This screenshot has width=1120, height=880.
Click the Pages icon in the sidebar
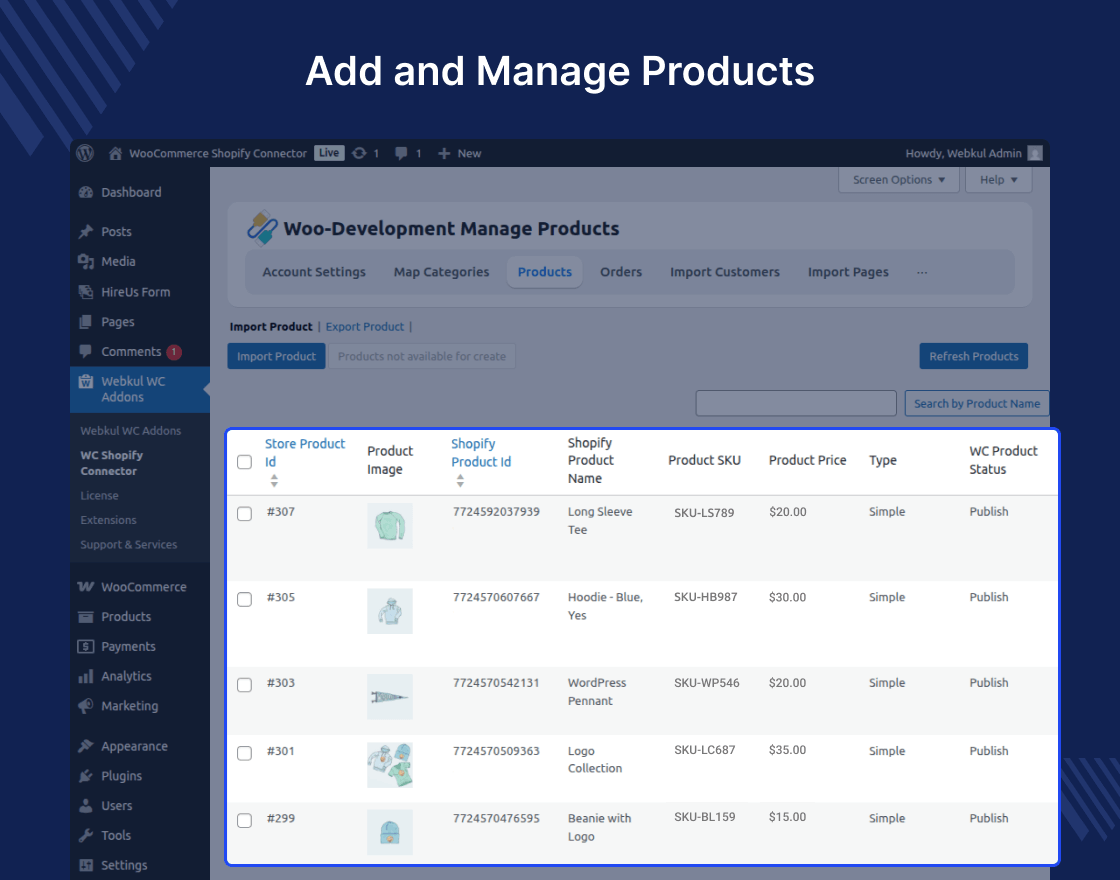pyautogui.click(x=86, y=321)
